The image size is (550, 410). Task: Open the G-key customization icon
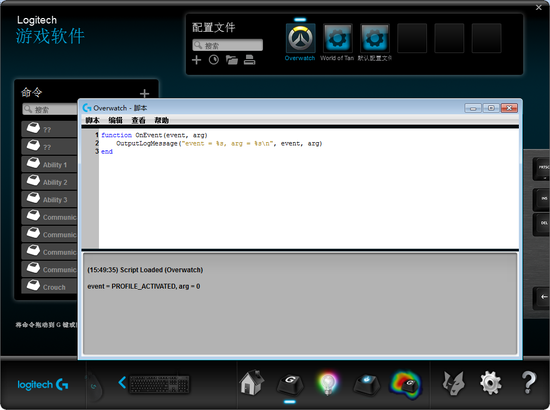pyautogui.click(x=290, y=384)
